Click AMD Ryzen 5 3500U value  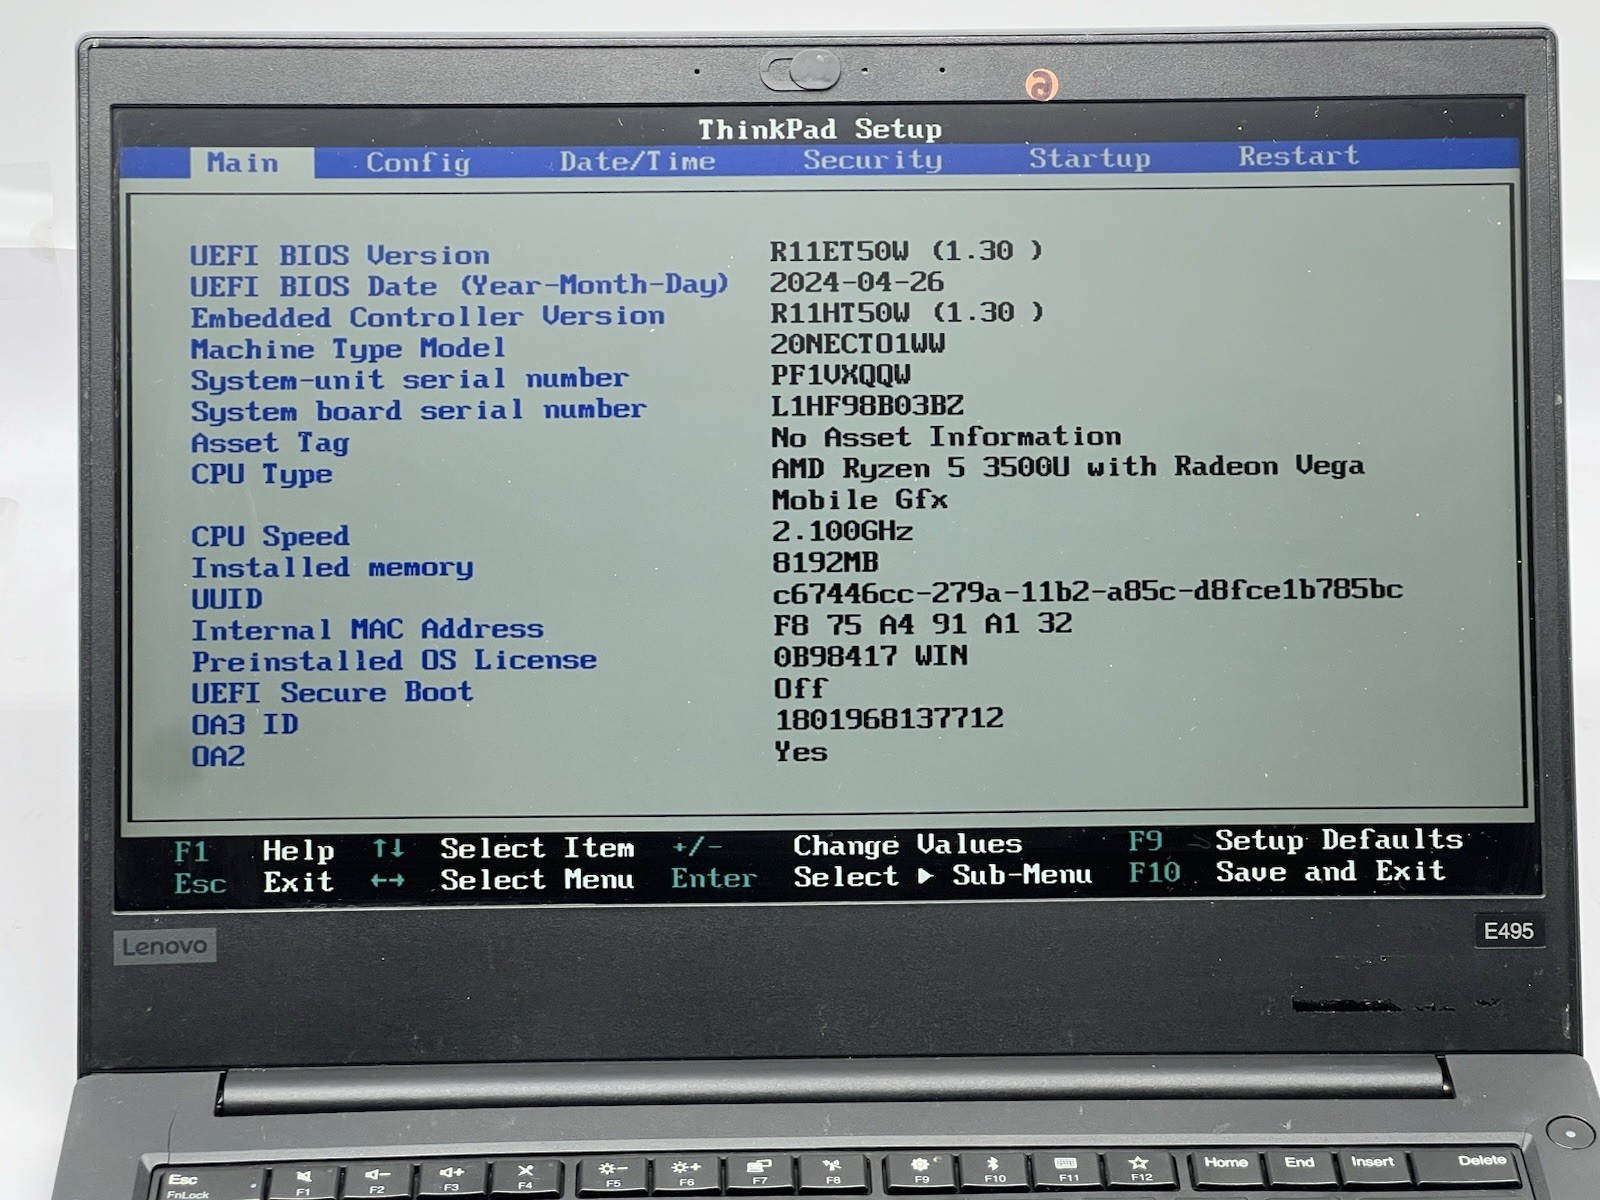pos(1068,467)
